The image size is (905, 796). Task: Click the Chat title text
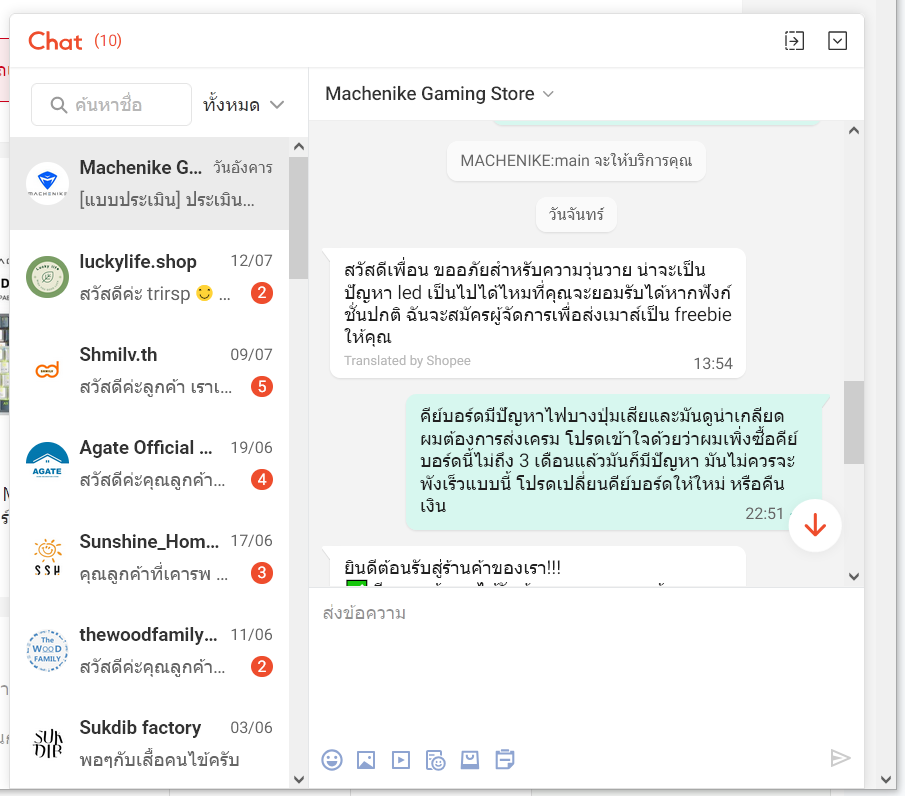[55, 42]
